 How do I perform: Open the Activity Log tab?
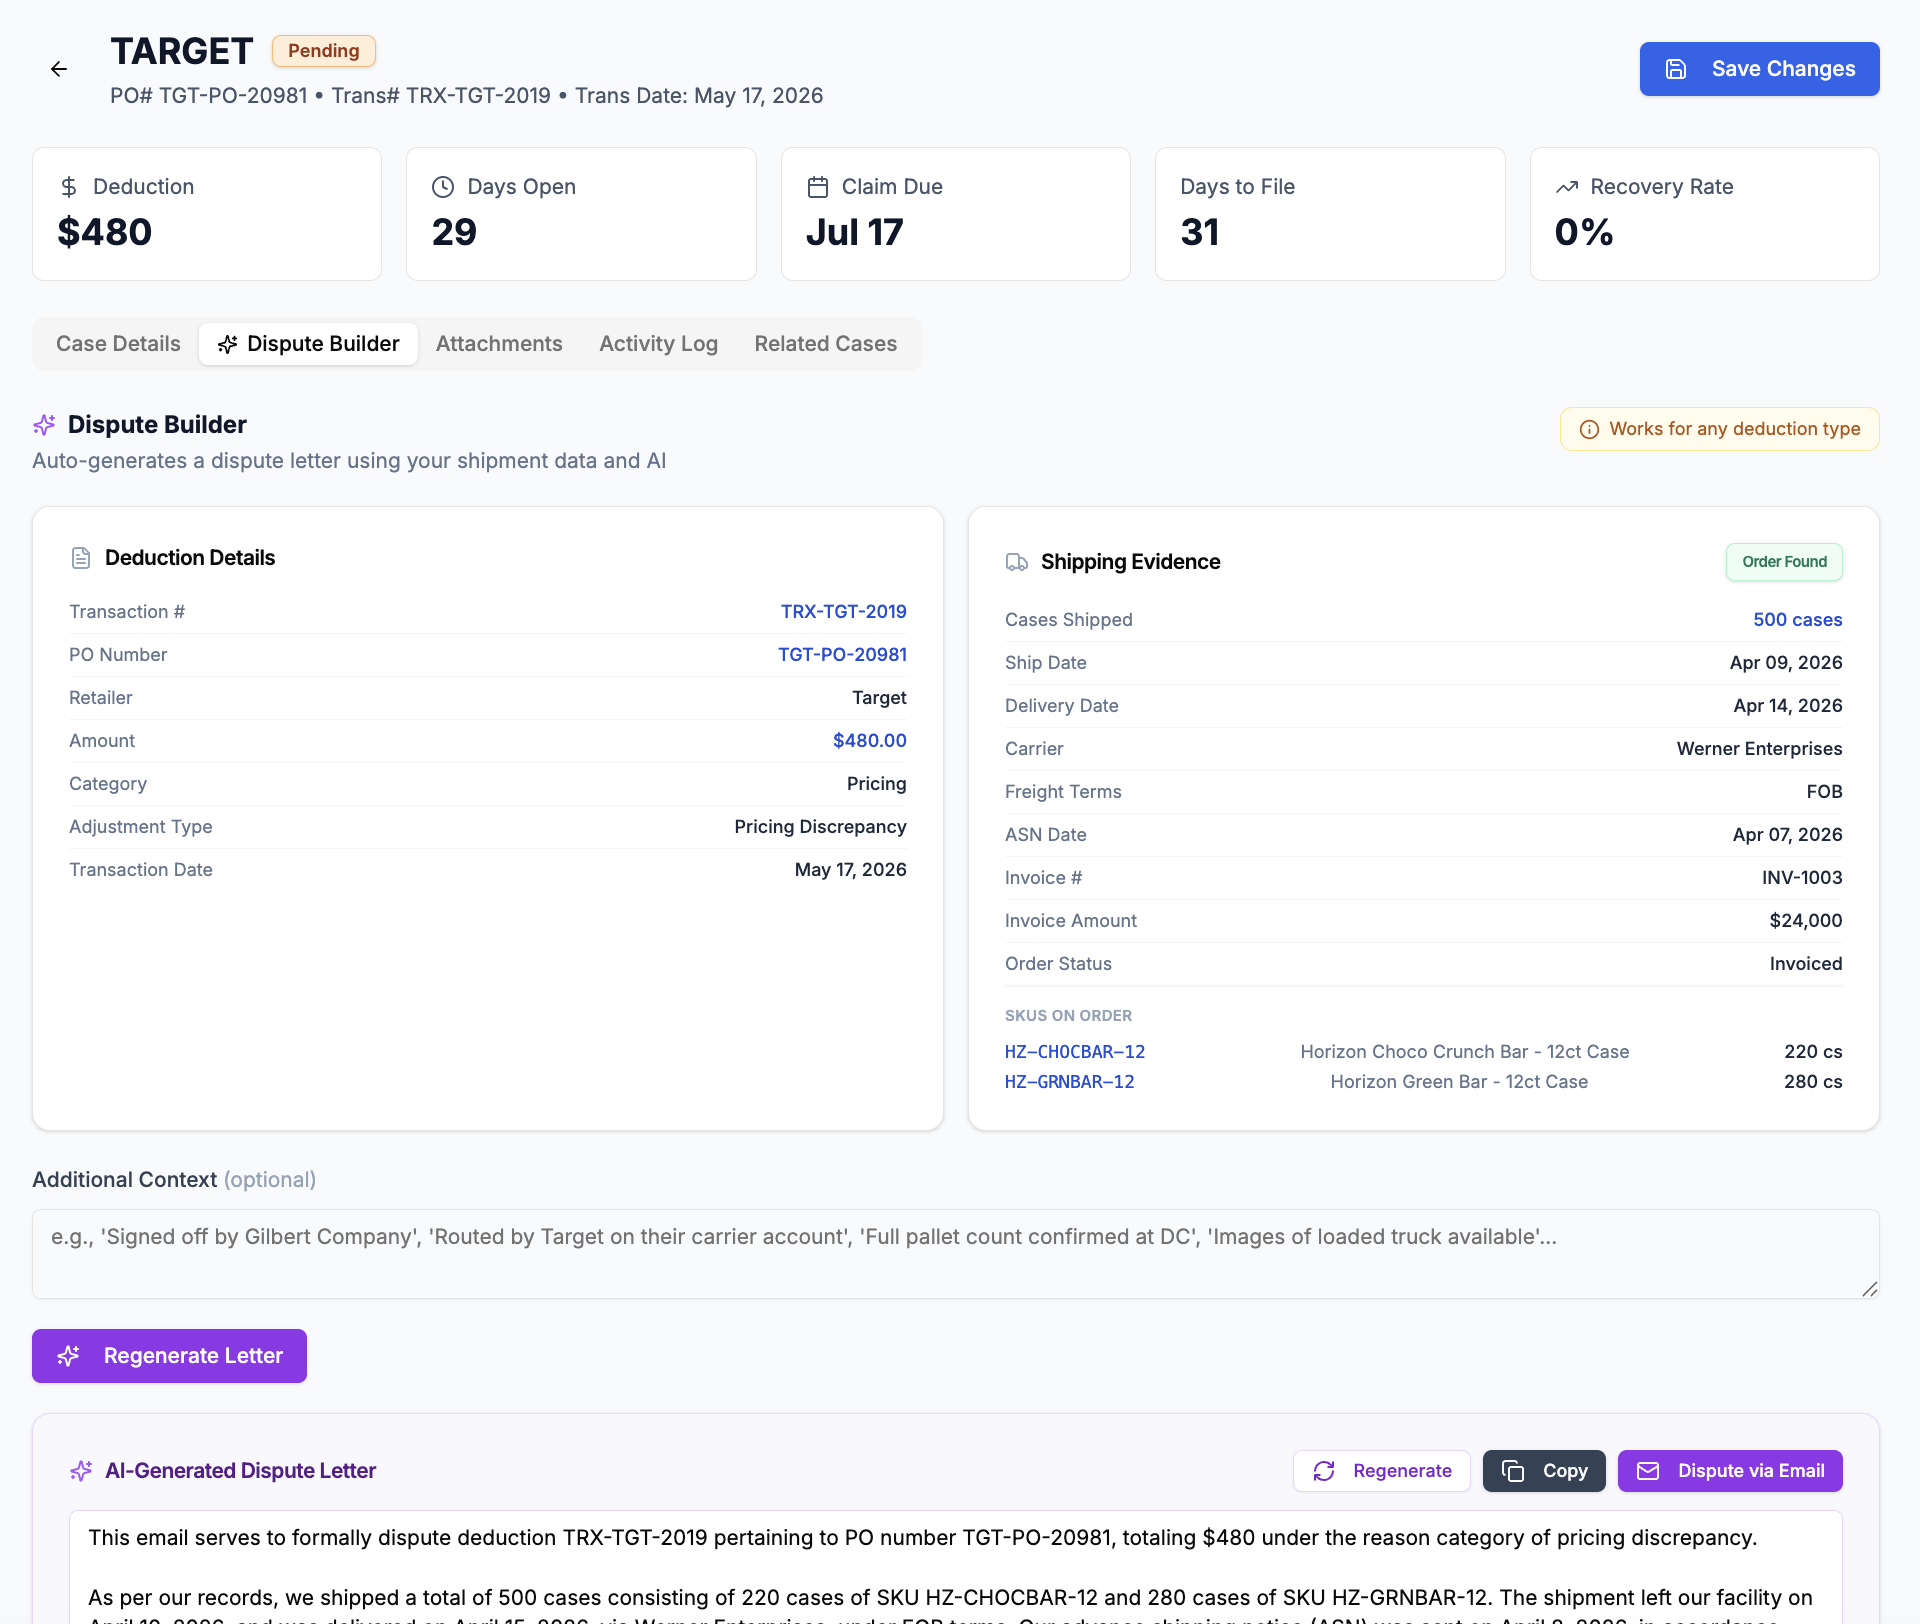click(x=658, y=344)
